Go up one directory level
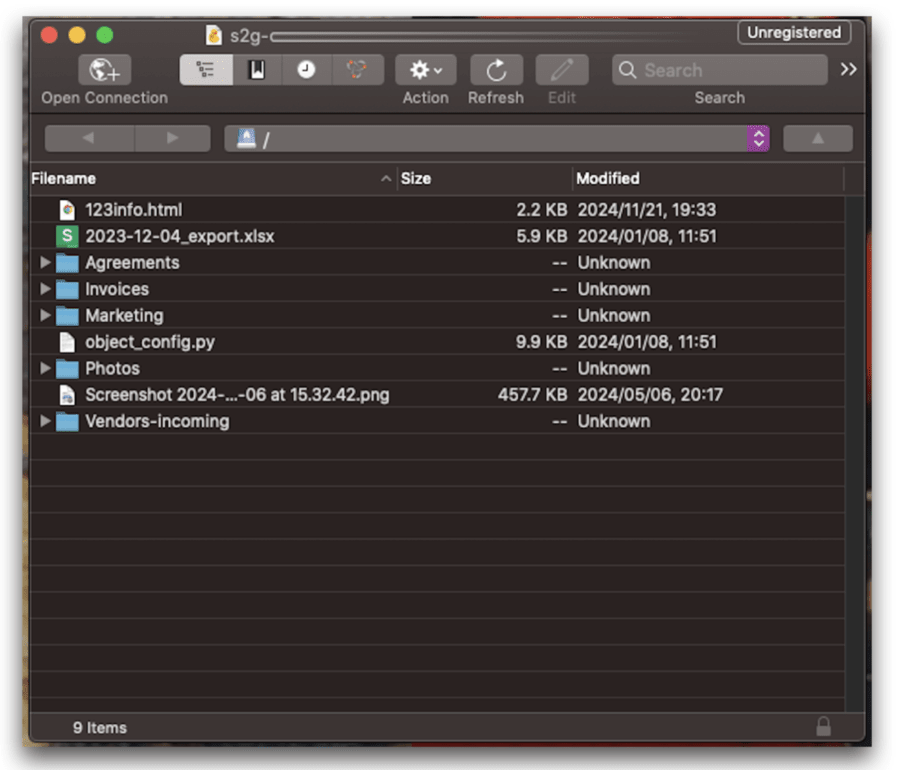Screen dimensions: 900x770 point(819,138)
